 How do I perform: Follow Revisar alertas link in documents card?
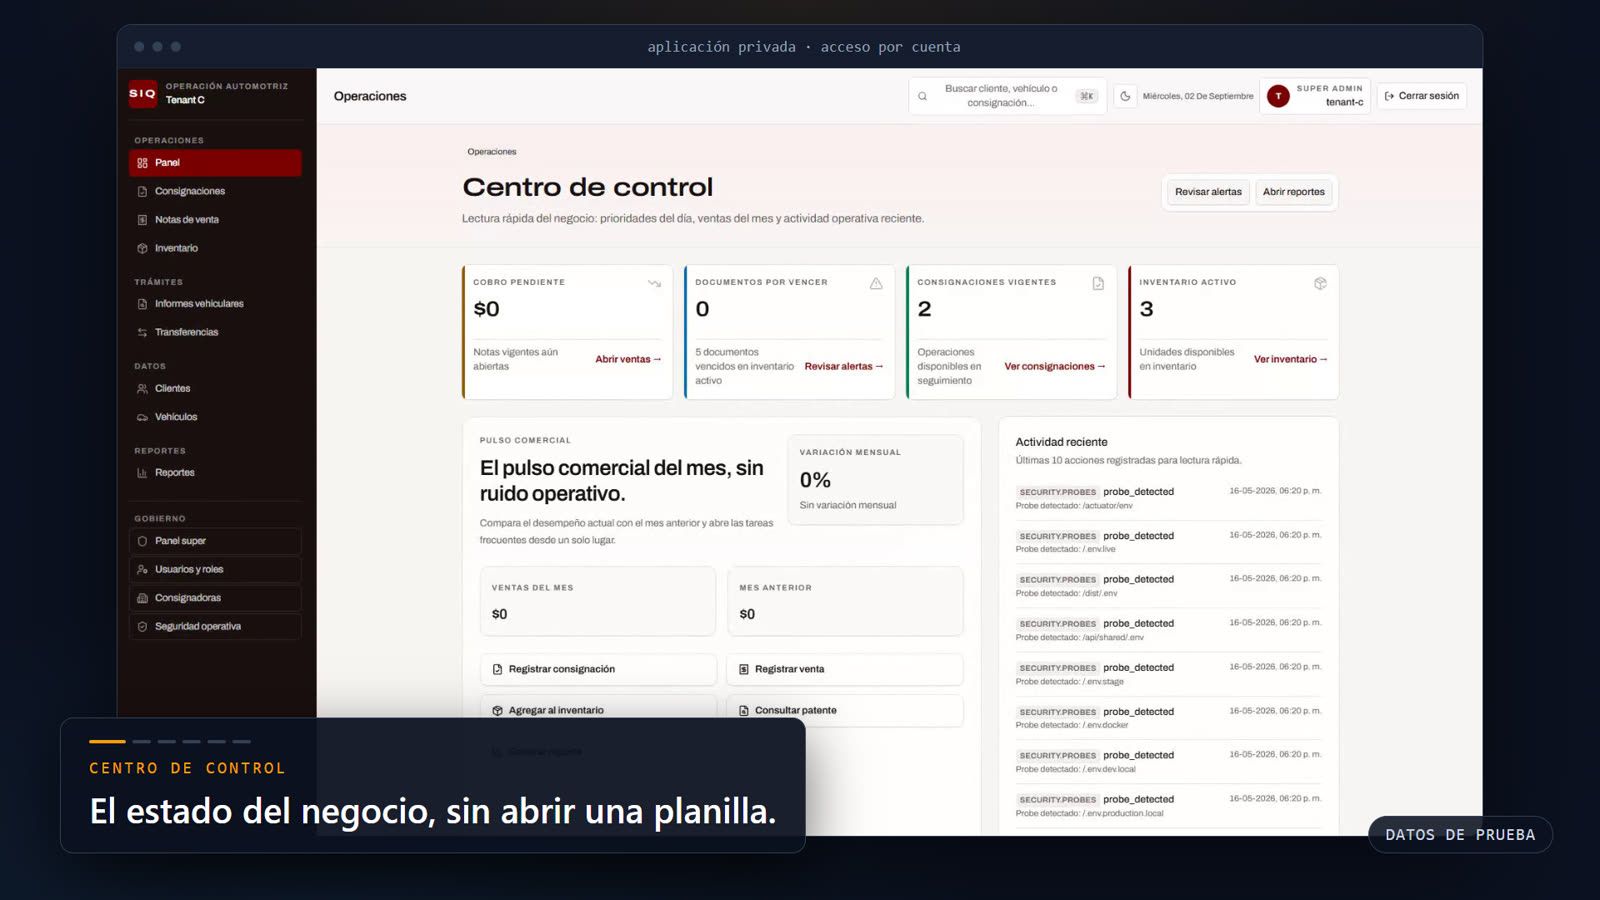(x=844, y=367)
